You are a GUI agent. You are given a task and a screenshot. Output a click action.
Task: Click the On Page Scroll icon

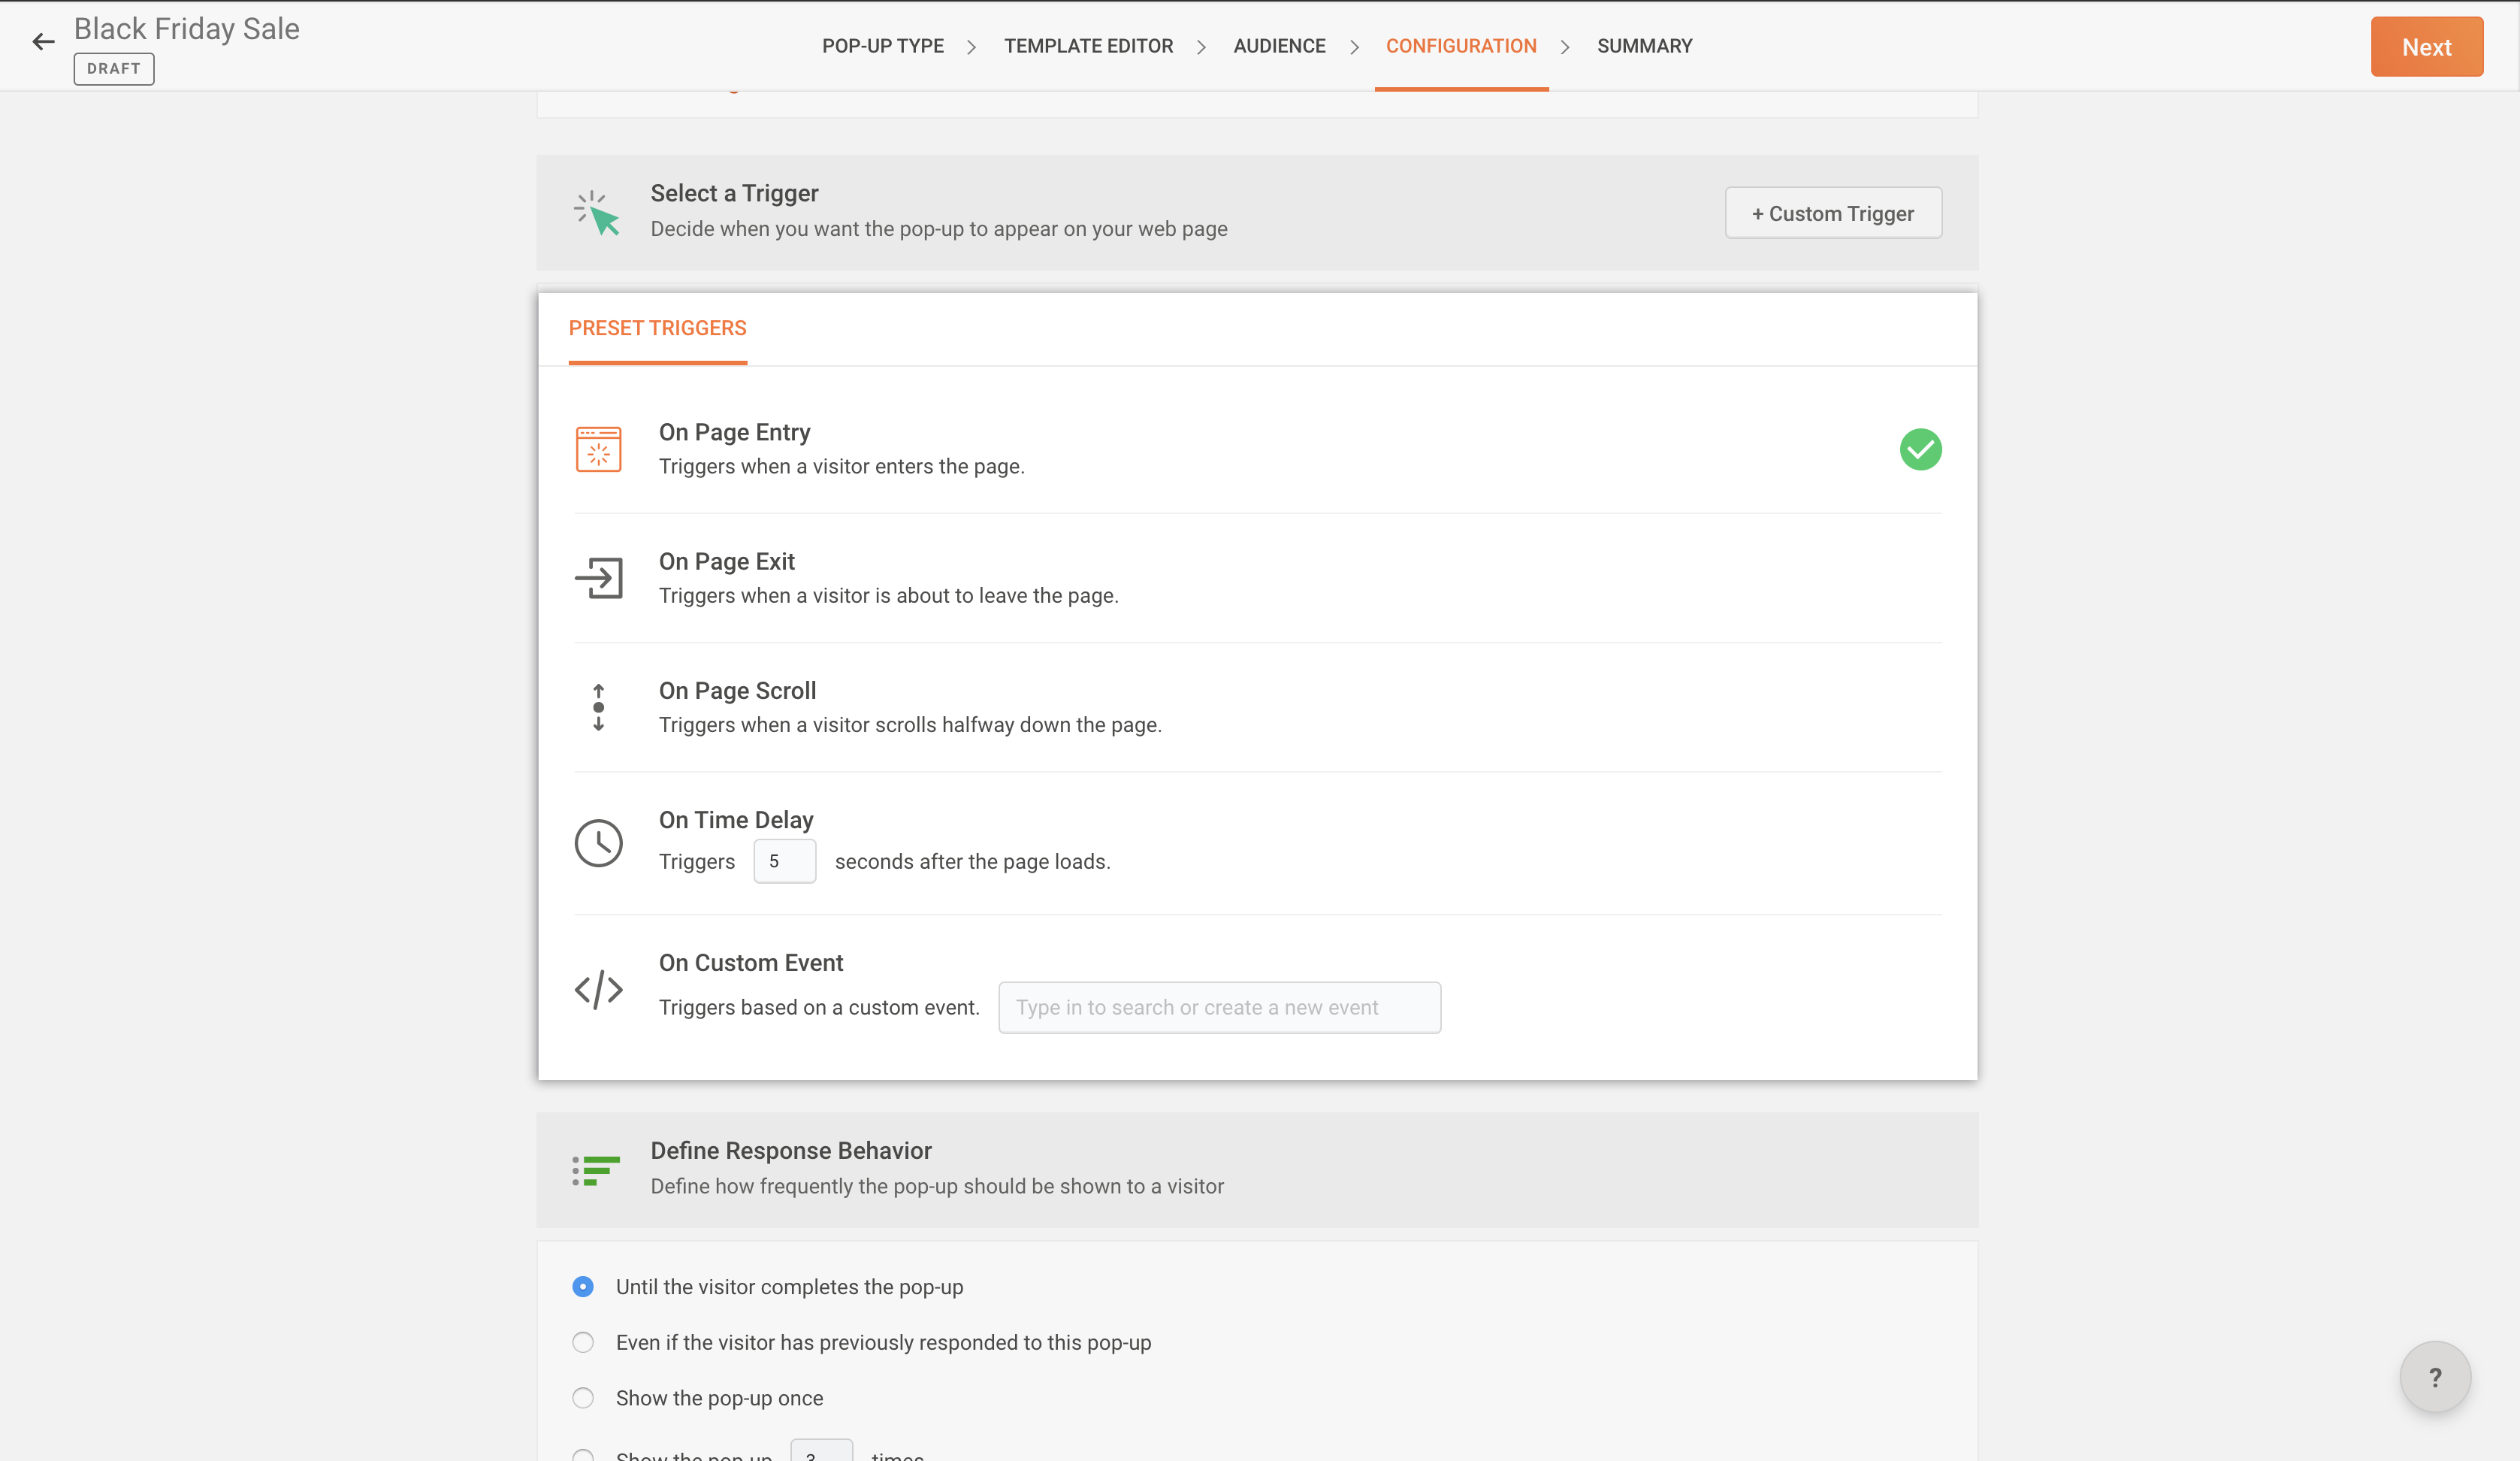point(598,707)
